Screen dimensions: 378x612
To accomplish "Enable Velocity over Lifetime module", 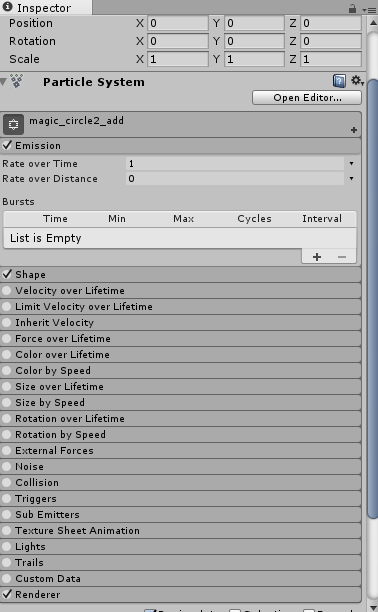I will (x=6, y=290).
